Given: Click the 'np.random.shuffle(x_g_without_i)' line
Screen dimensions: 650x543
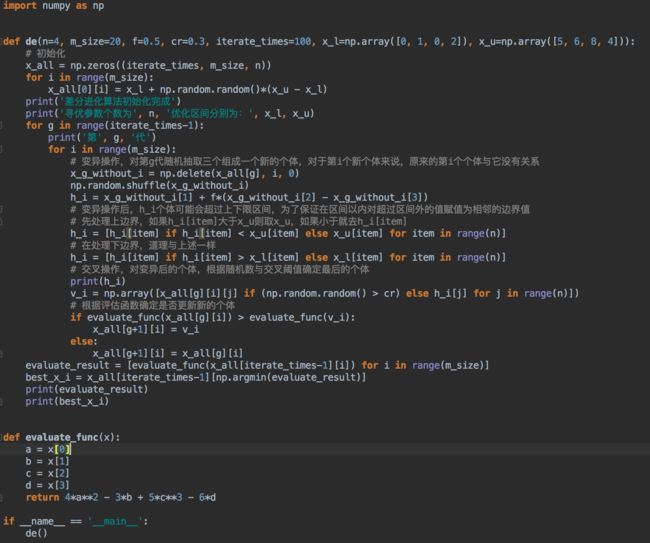Looking at the screenshot, I should (x=160, y=186).
